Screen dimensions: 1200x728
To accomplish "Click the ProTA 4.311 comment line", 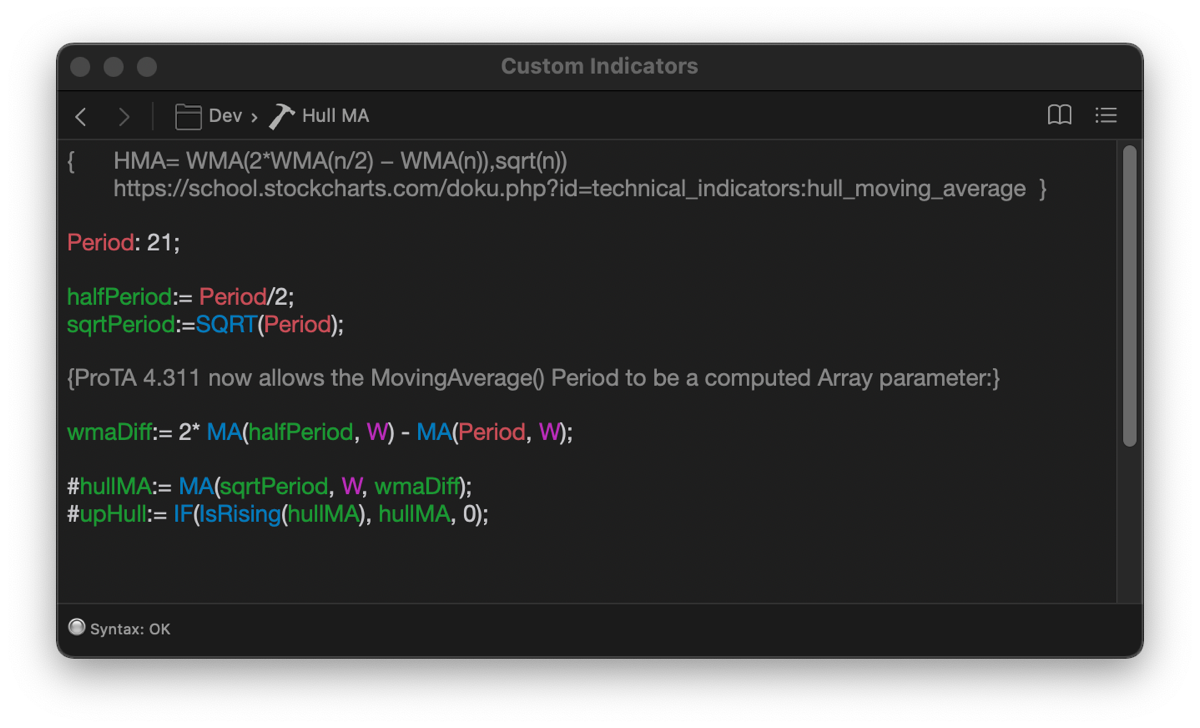I will tap(533, 378).
